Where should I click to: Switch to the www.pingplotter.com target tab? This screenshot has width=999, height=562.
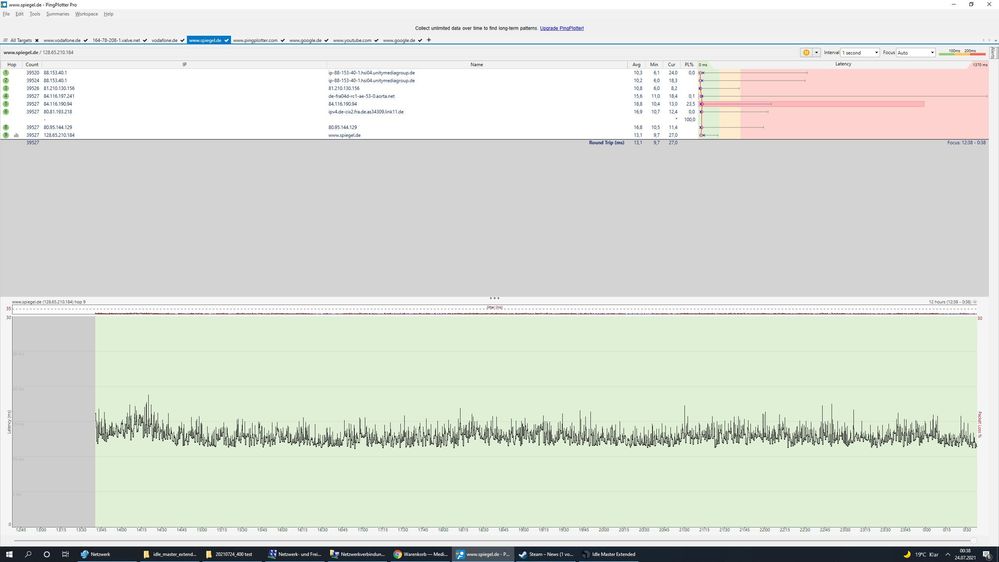255,40
